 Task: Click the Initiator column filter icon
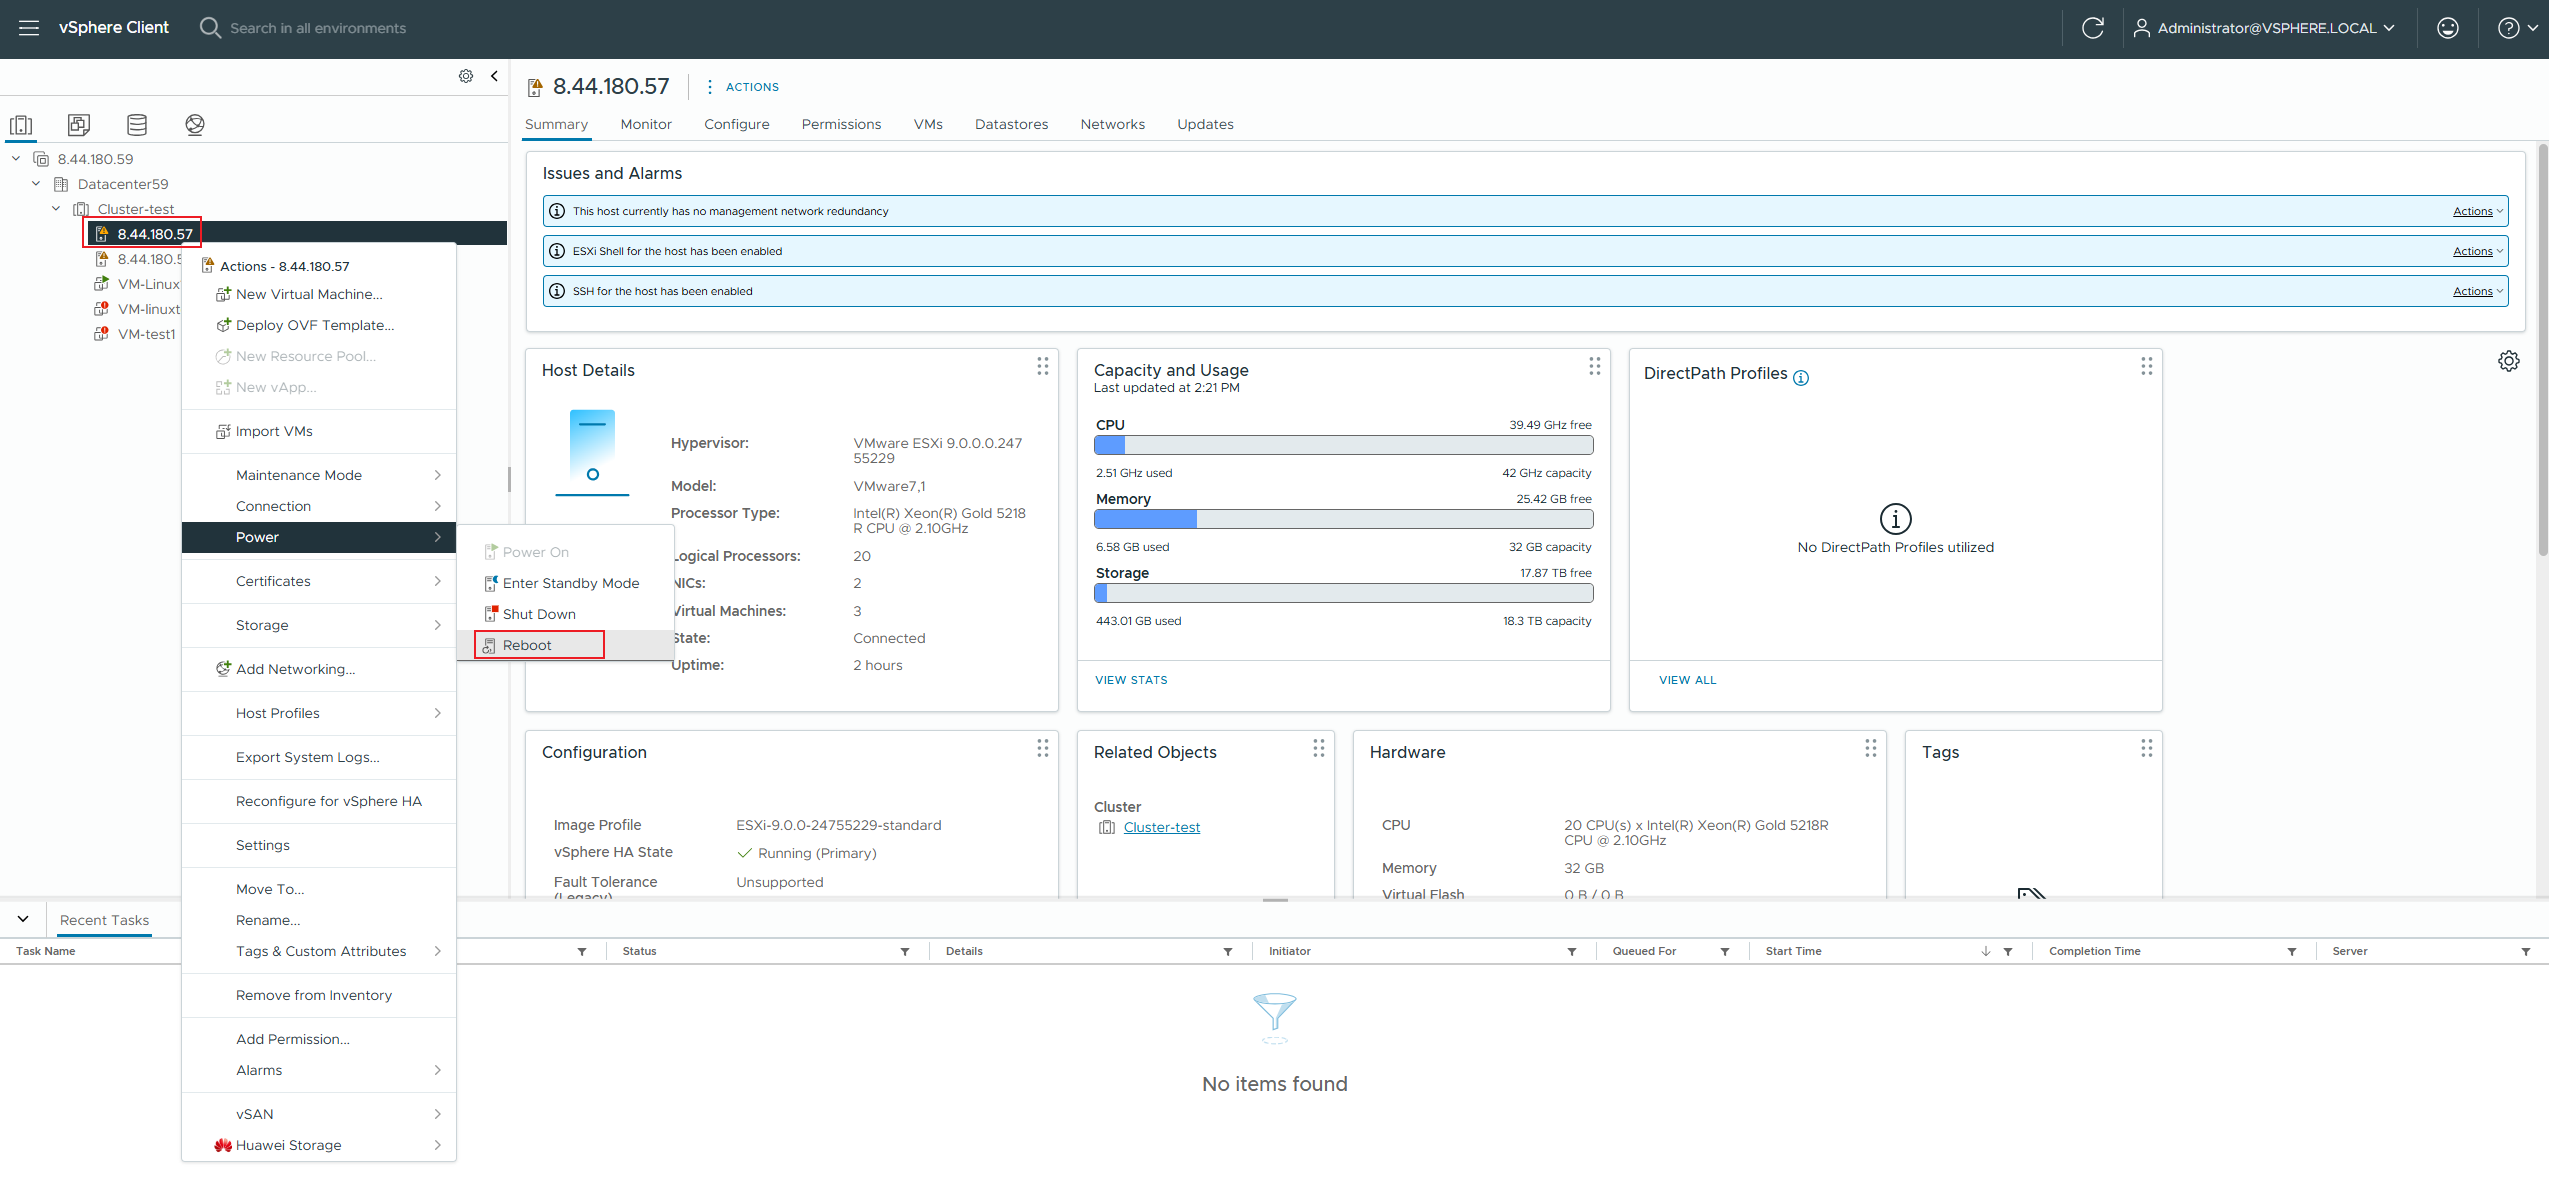click(1572, 952)
